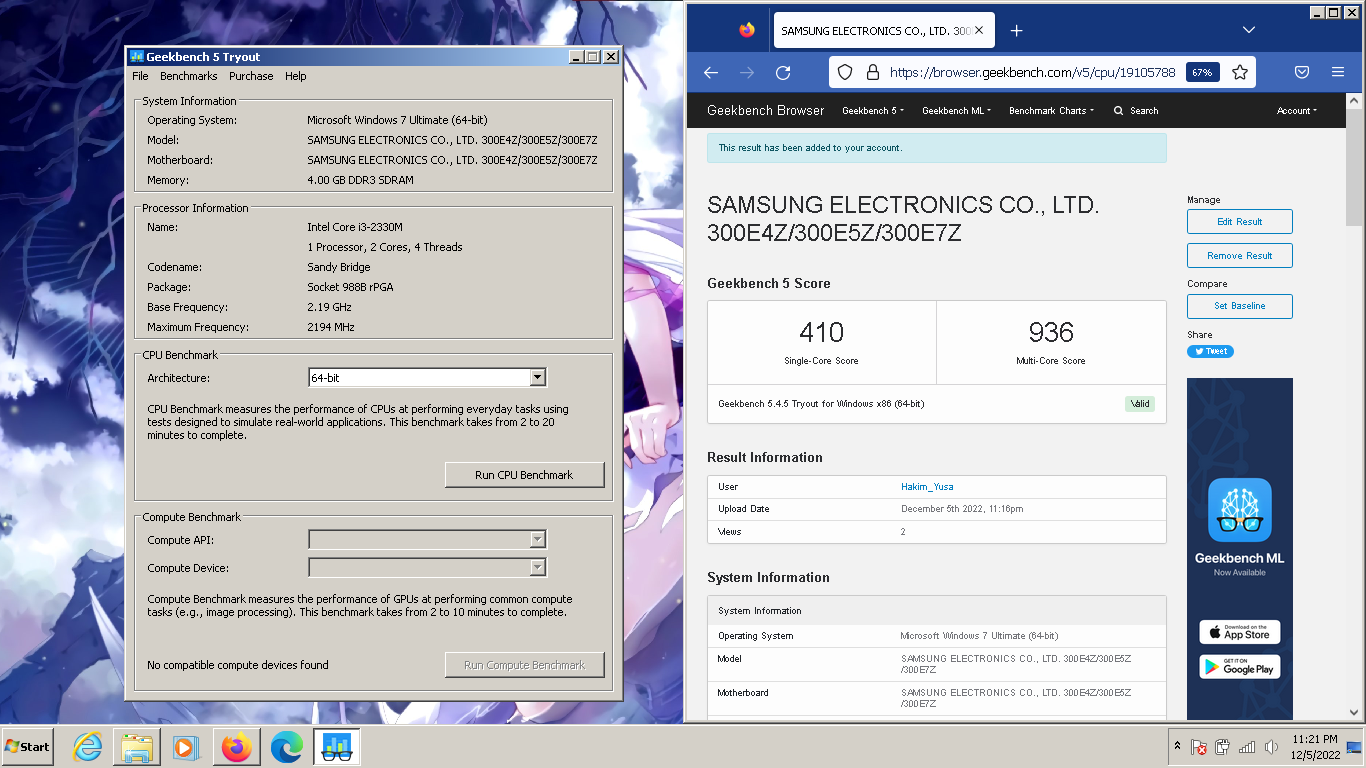Screen dimensions: 1366x768
Task: Click the padlock site info icon
Action: point(872,72)
